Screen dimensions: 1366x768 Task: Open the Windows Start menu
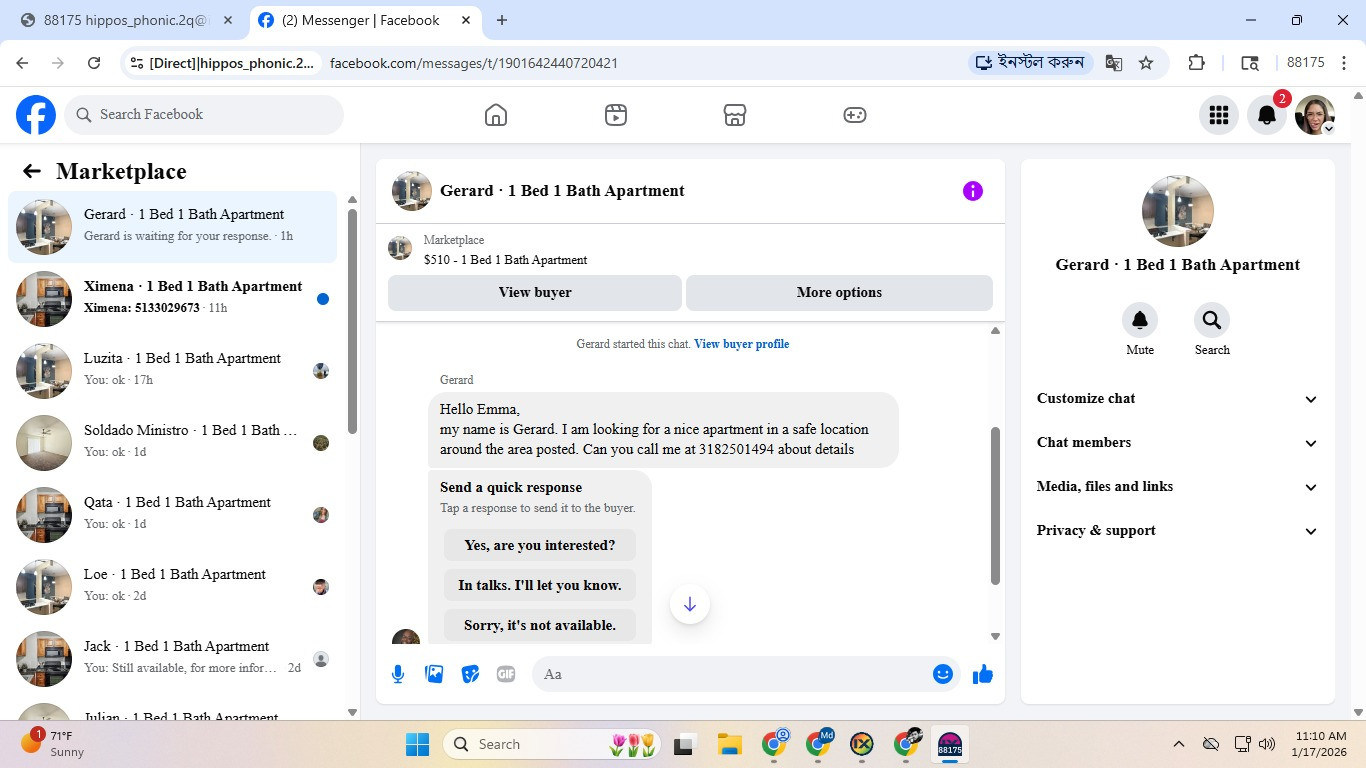click(x=417, y=744)
